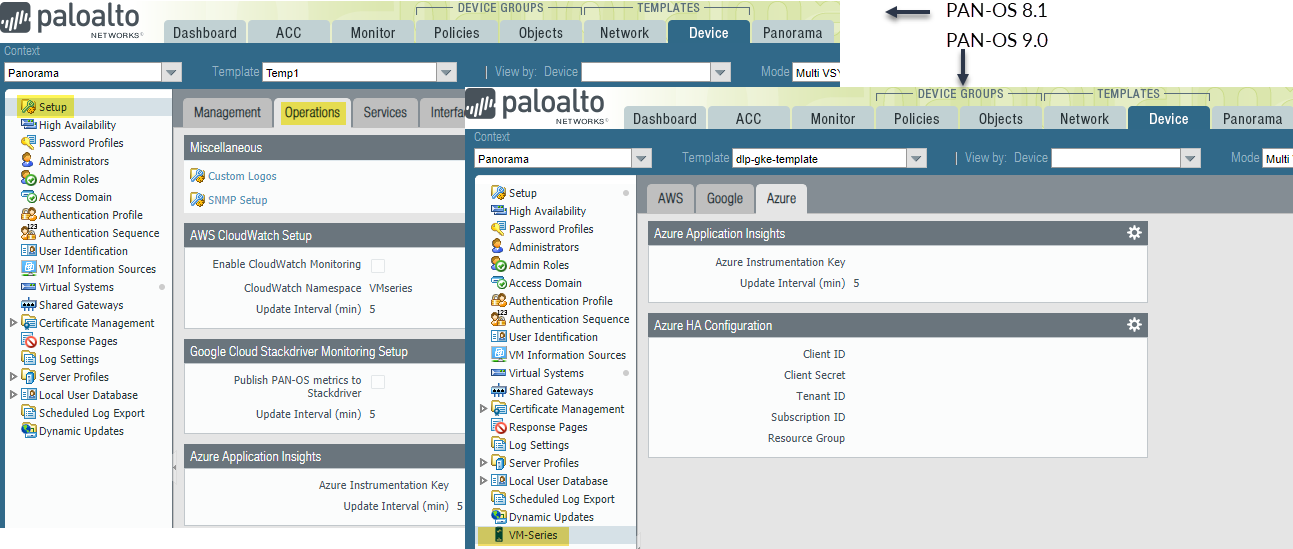Enable Publish PAN-OS metrics to Stackdriver checkbox
Screen dimensions: 1293x549
(378, 381)
